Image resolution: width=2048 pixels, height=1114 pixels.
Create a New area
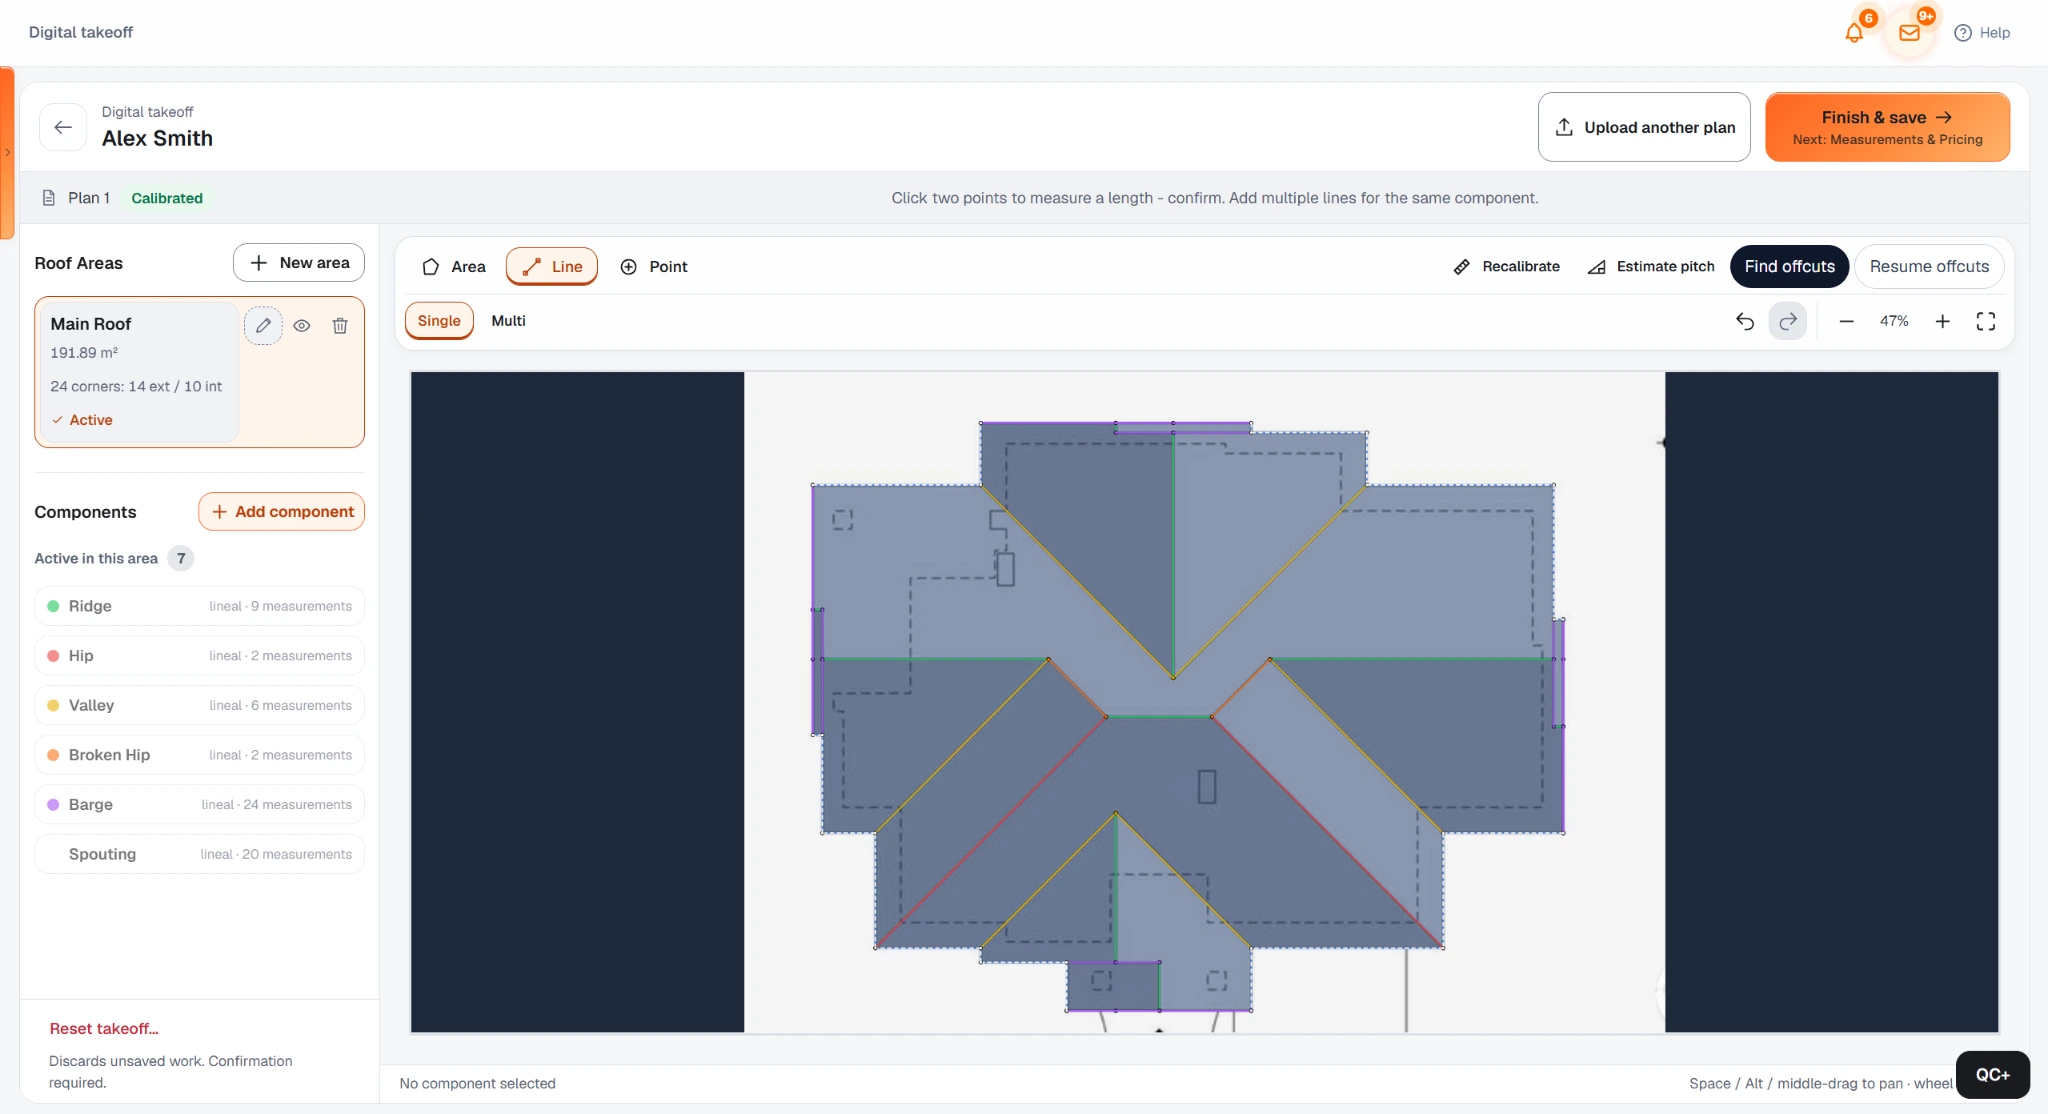click(x=299, y=262)
